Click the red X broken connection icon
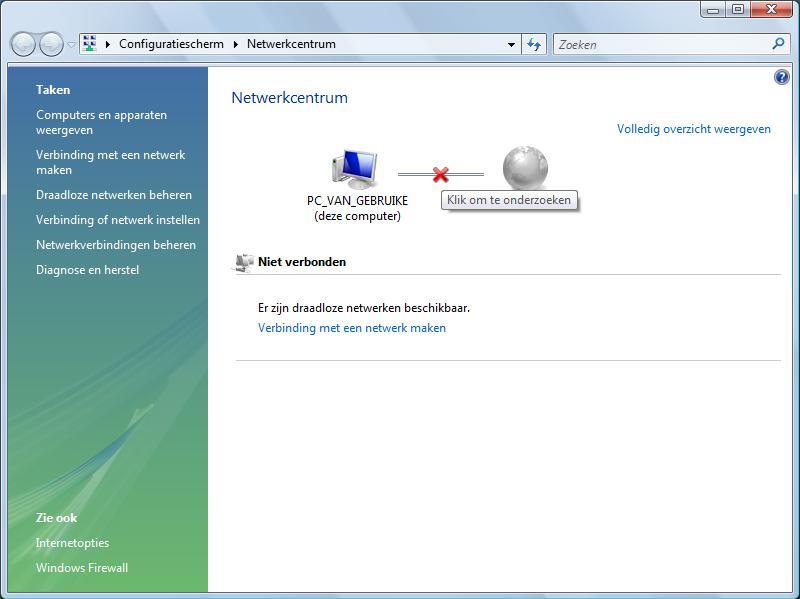Viewport: 800px width, 599px height. (441, 174)
